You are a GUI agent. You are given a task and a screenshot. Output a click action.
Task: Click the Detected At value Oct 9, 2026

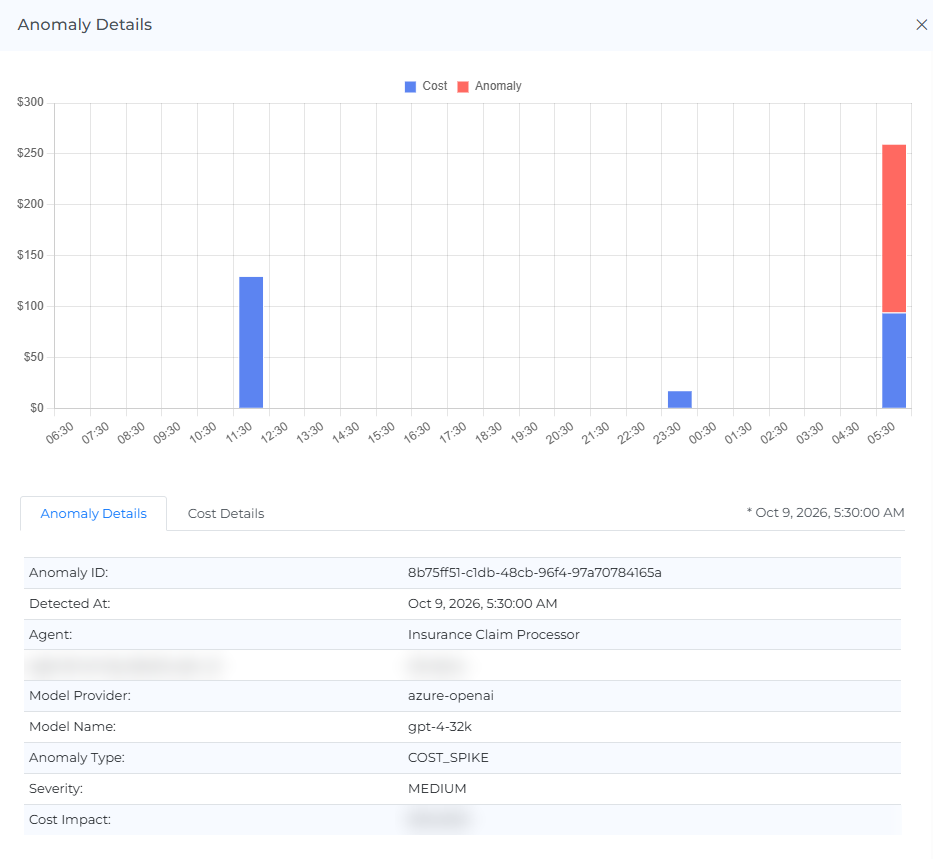point(483,604)
